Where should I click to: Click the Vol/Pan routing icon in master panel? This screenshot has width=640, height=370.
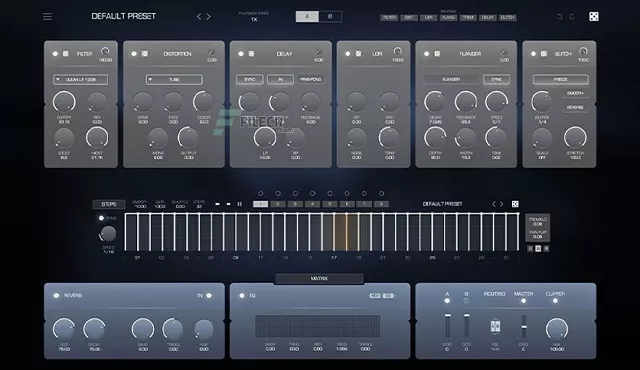tap(495, 326)
